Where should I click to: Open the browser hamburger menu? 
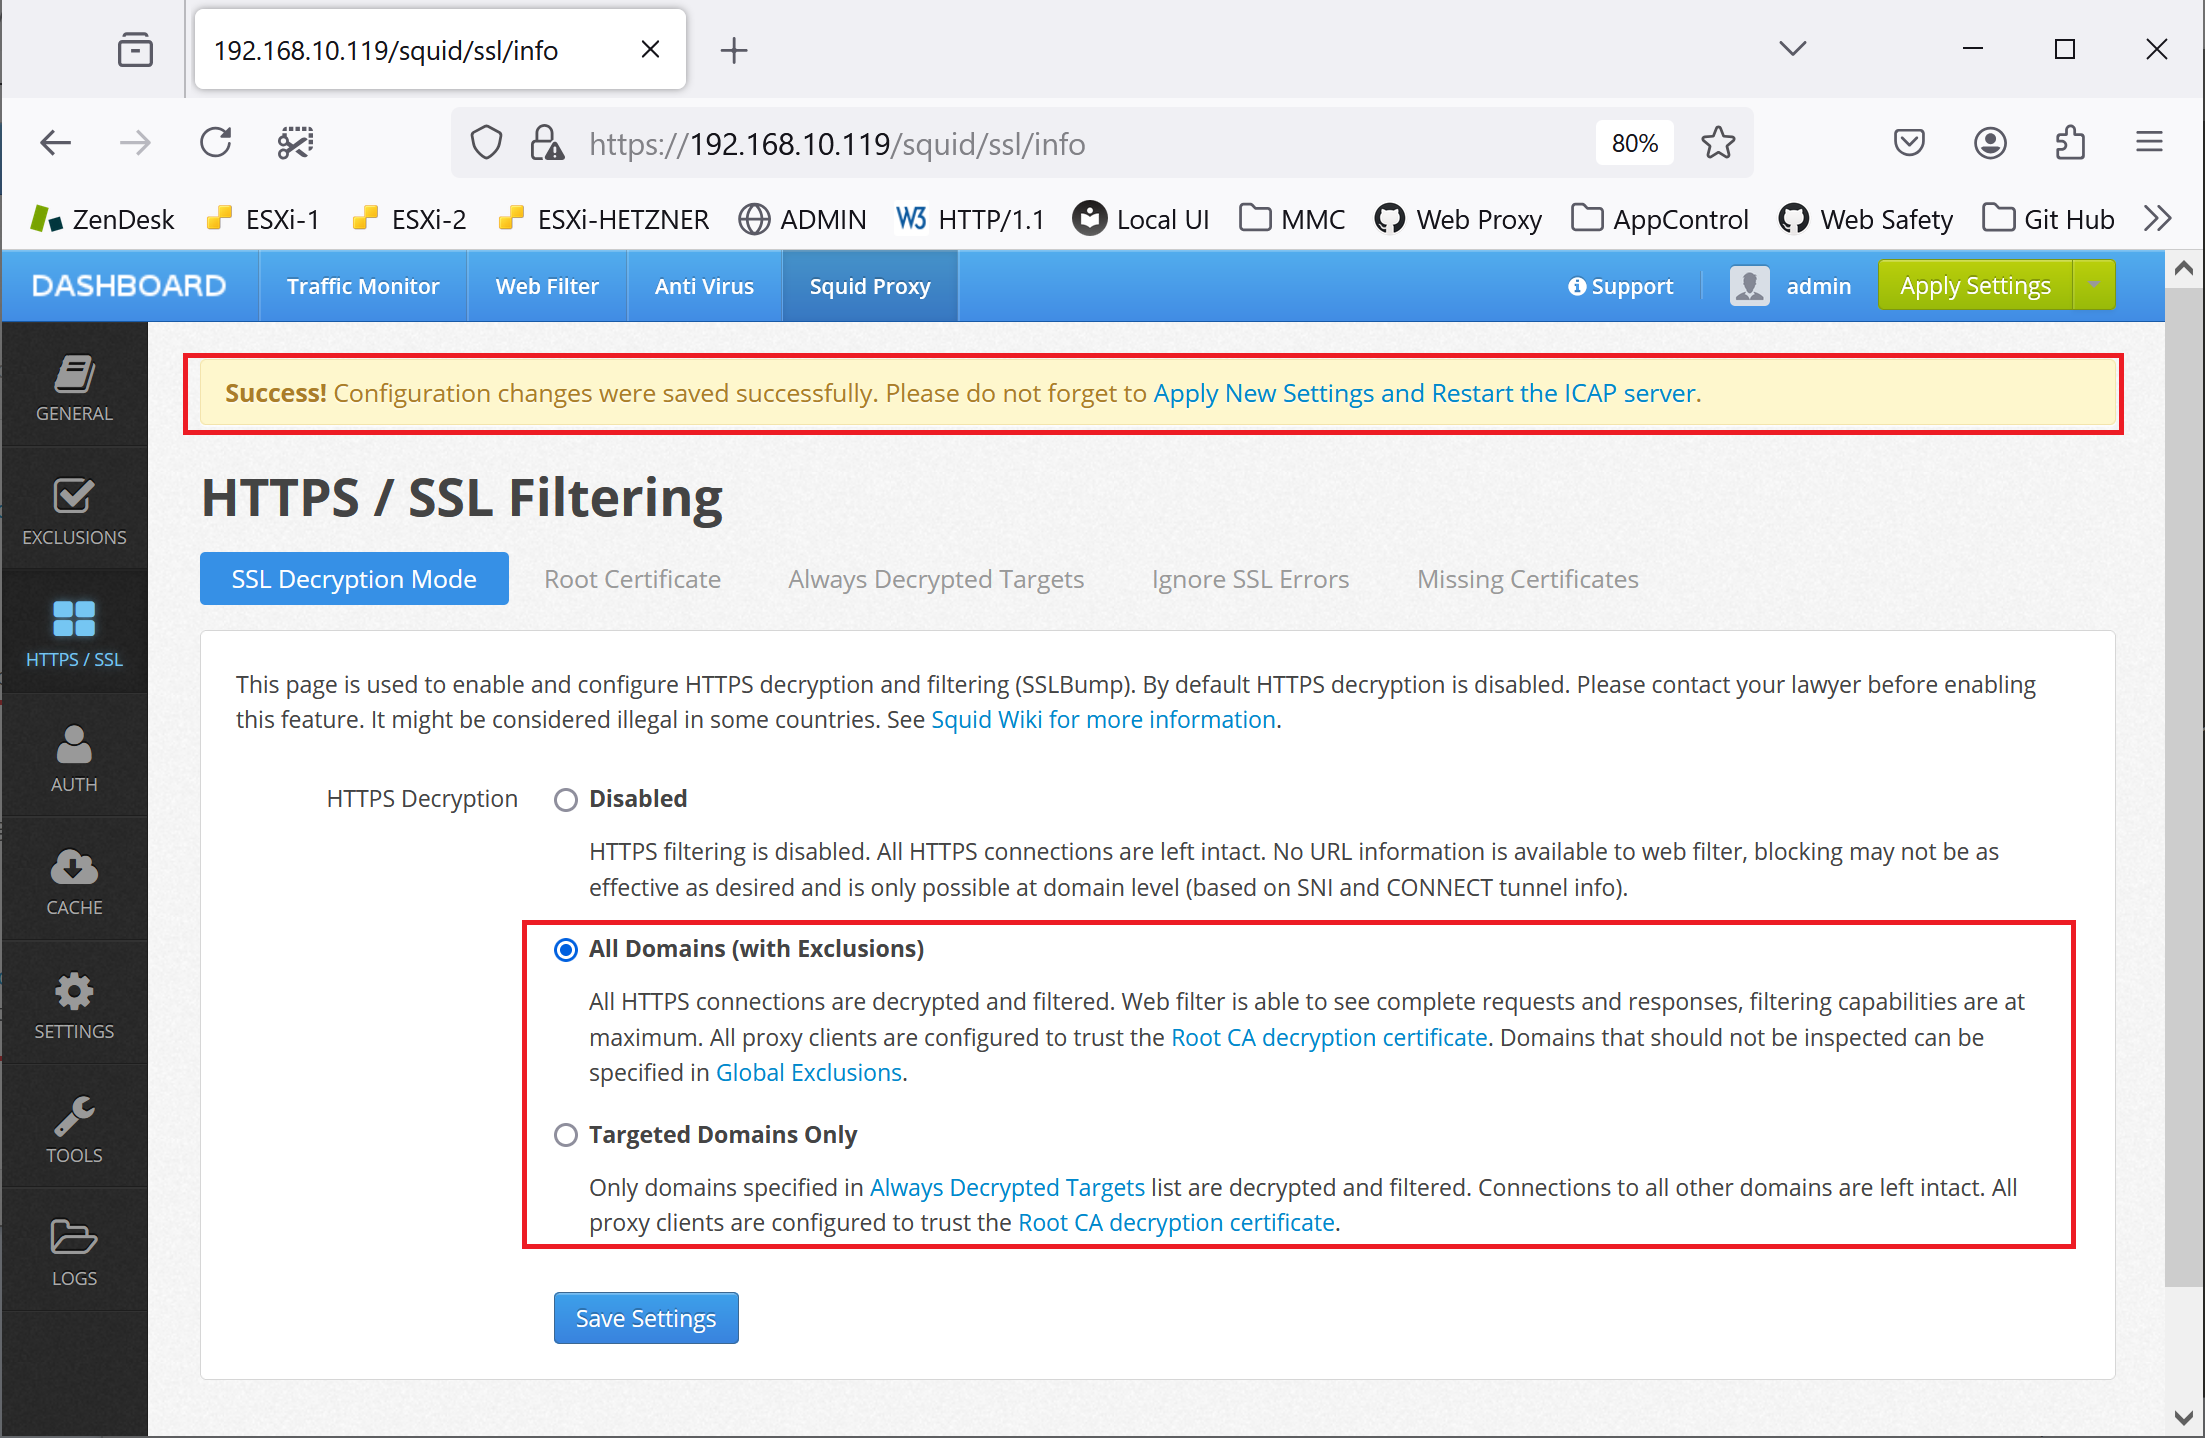click(2149, 143)
